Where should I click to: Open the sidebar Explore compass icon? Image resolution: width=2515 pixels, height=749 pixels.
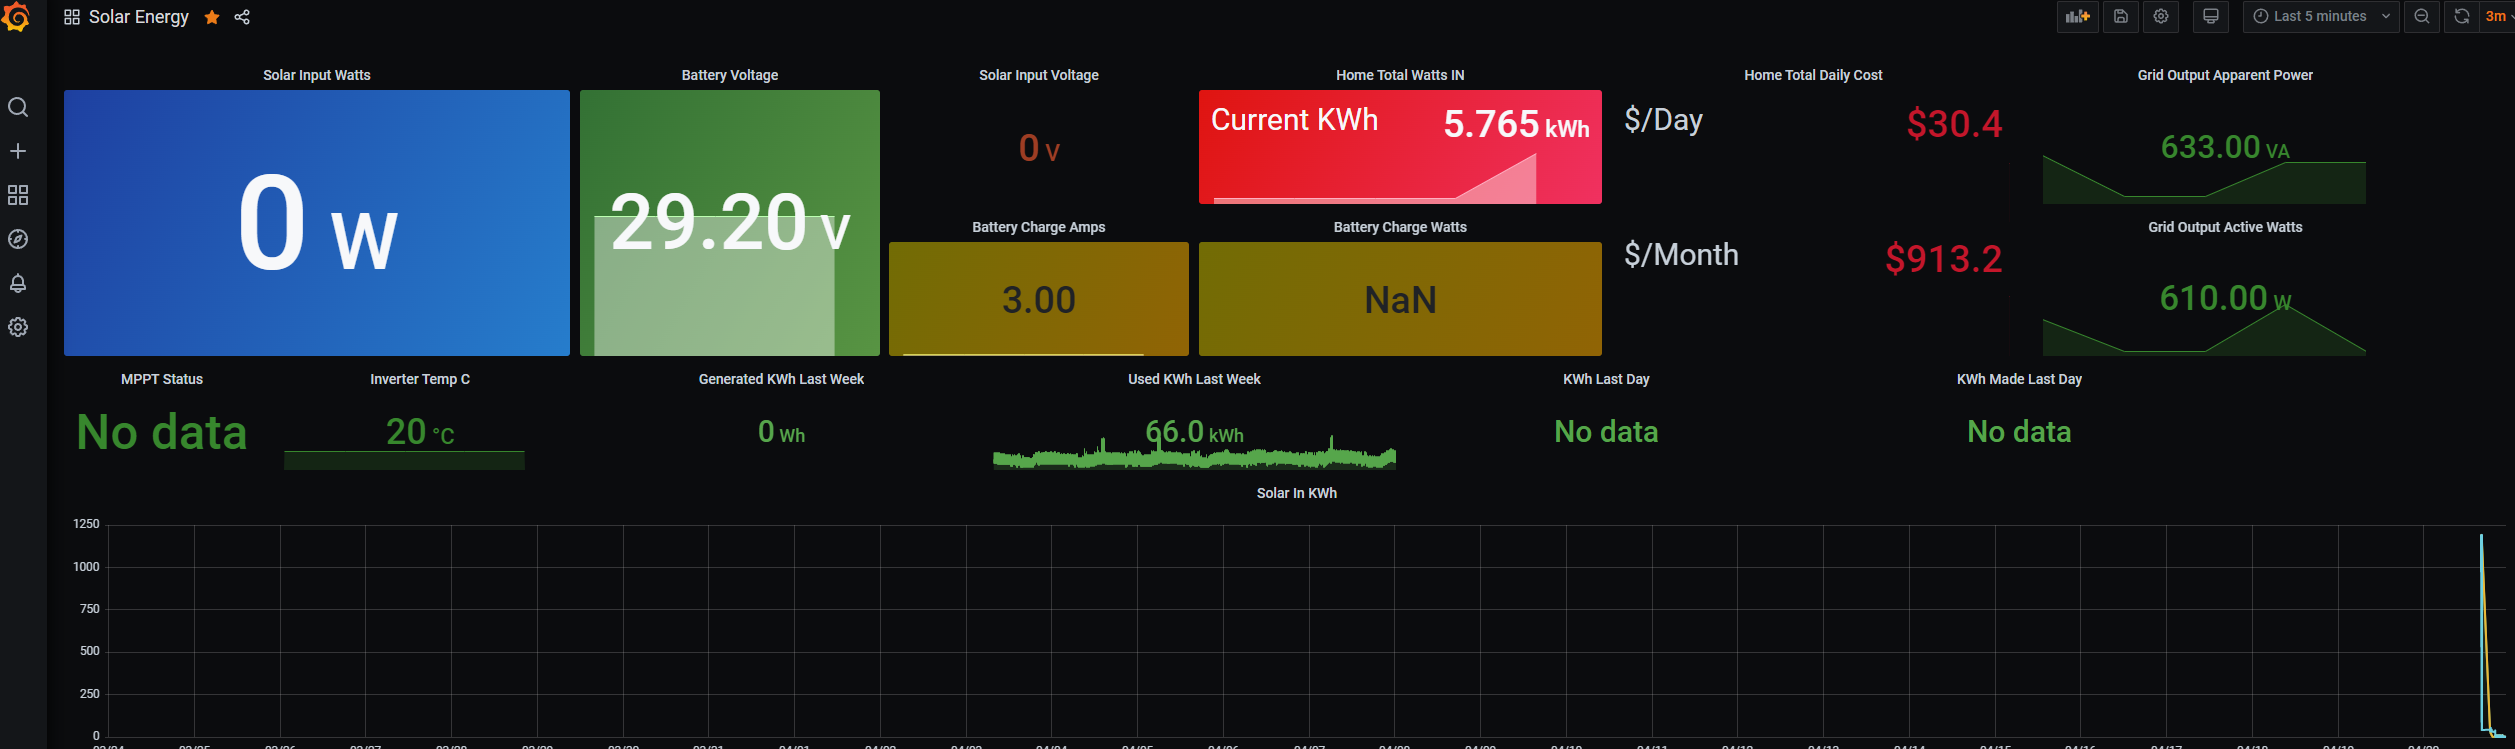(x=18, y=239)
